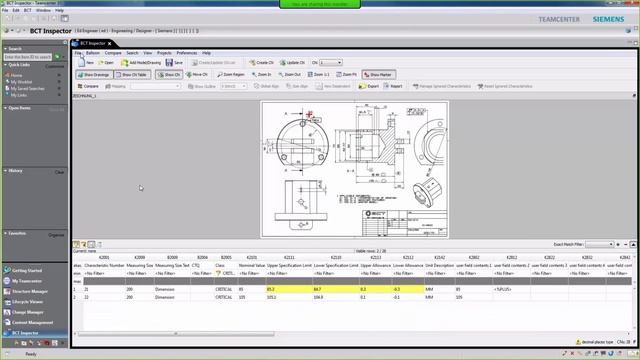Open the inner Compare menu
Screen dimensions: 640x360
(113, 53)
